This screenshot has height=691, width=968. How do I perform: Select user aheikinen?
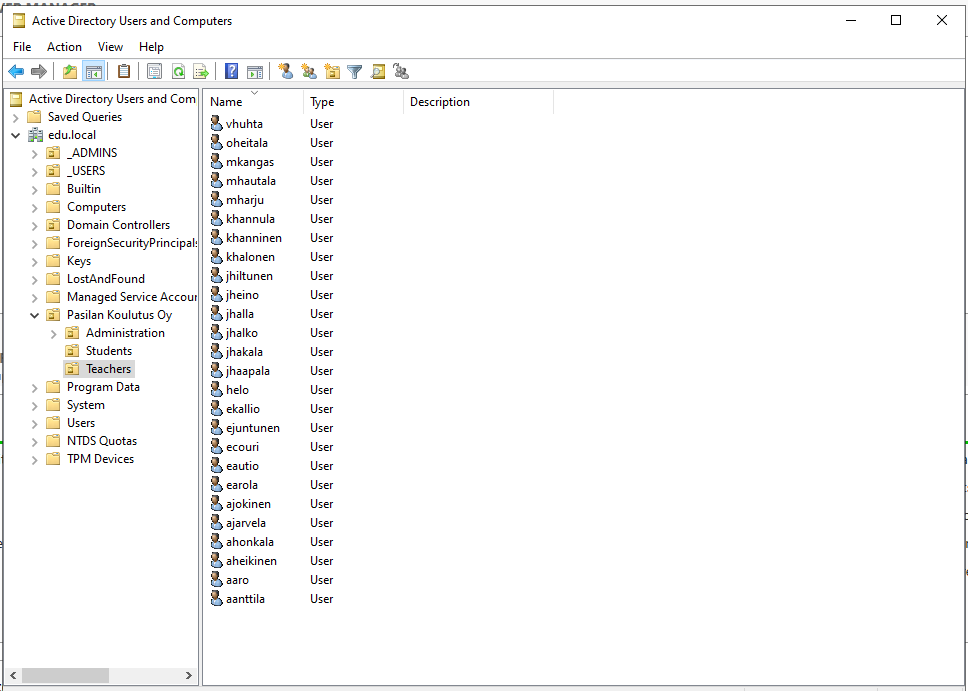pyautogui.click(x=251, y=561)
